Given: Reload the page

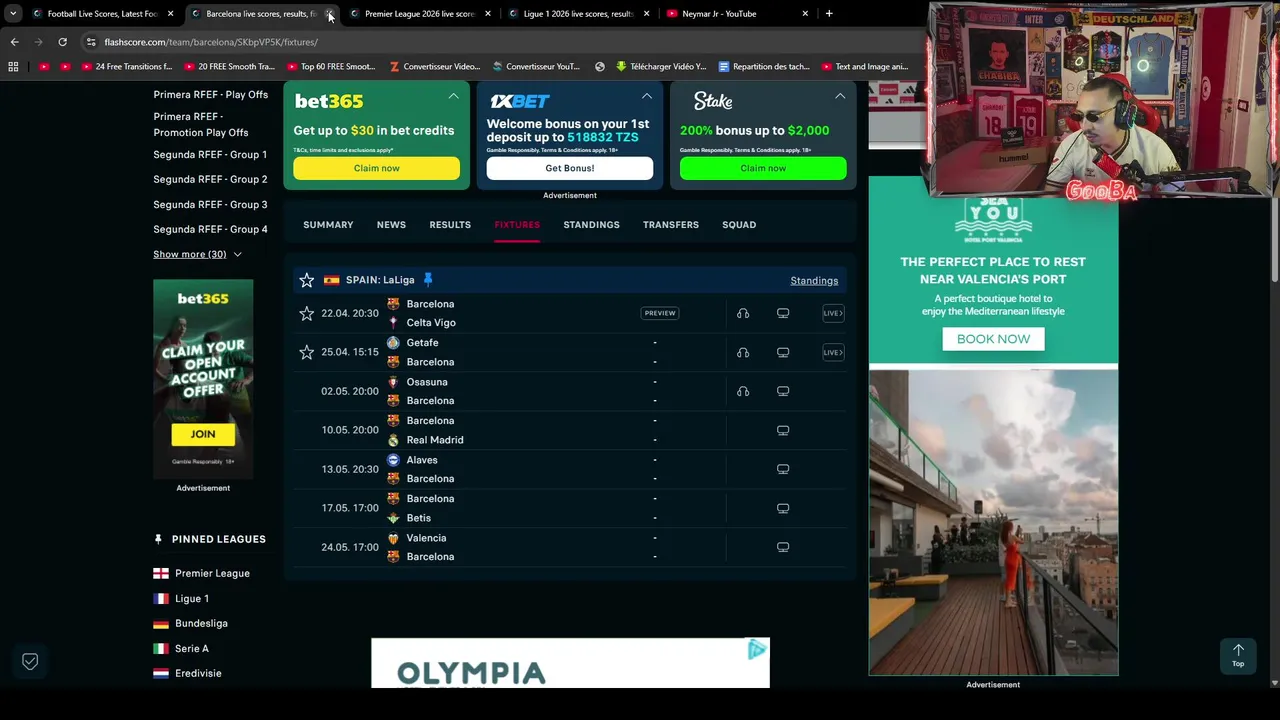Looking at the screenshot, I should pyautogui.click(x=62, y=42).
